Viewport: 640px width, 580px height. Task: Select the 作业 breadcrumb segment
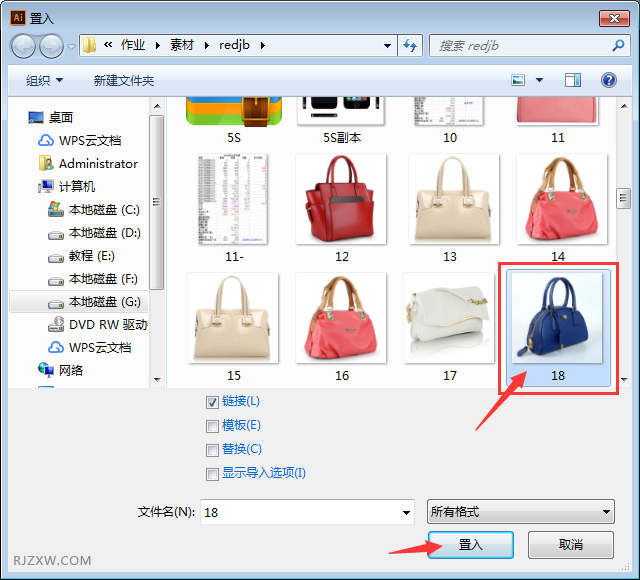coord(133,45)
